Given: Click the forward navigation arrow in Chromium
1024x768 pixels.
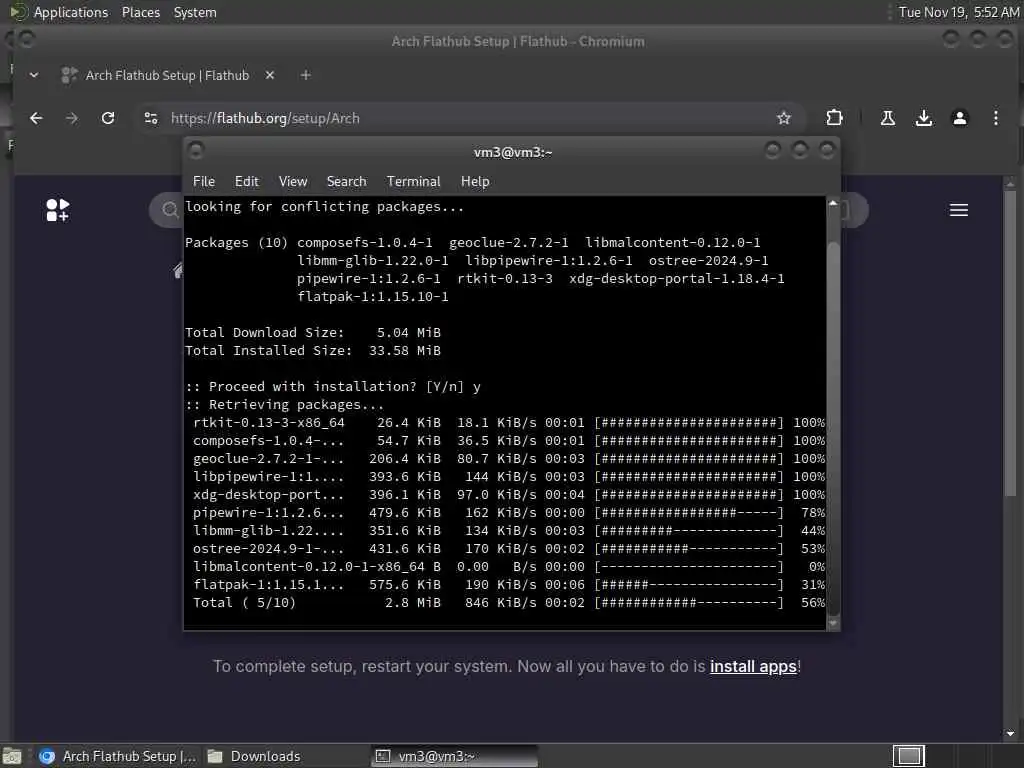Looking at the screenshot, I should click(72, 118).
